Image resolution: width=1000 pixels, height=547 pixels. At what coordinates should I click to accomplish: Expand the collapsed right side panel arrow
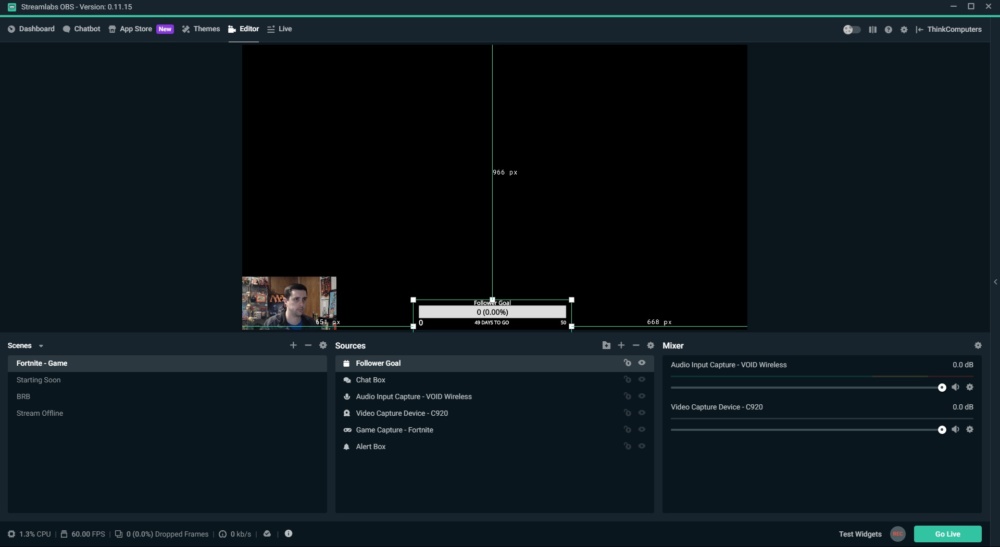pos(995,282)
